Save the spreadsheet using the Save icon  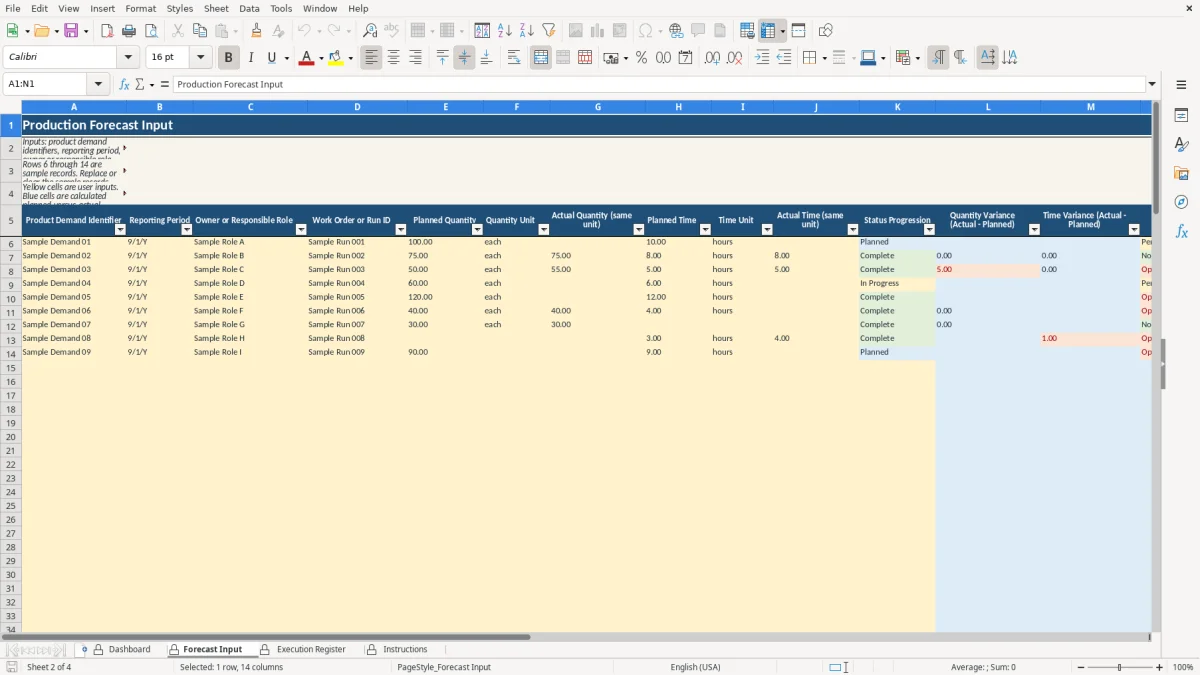[x=71, y=31]
